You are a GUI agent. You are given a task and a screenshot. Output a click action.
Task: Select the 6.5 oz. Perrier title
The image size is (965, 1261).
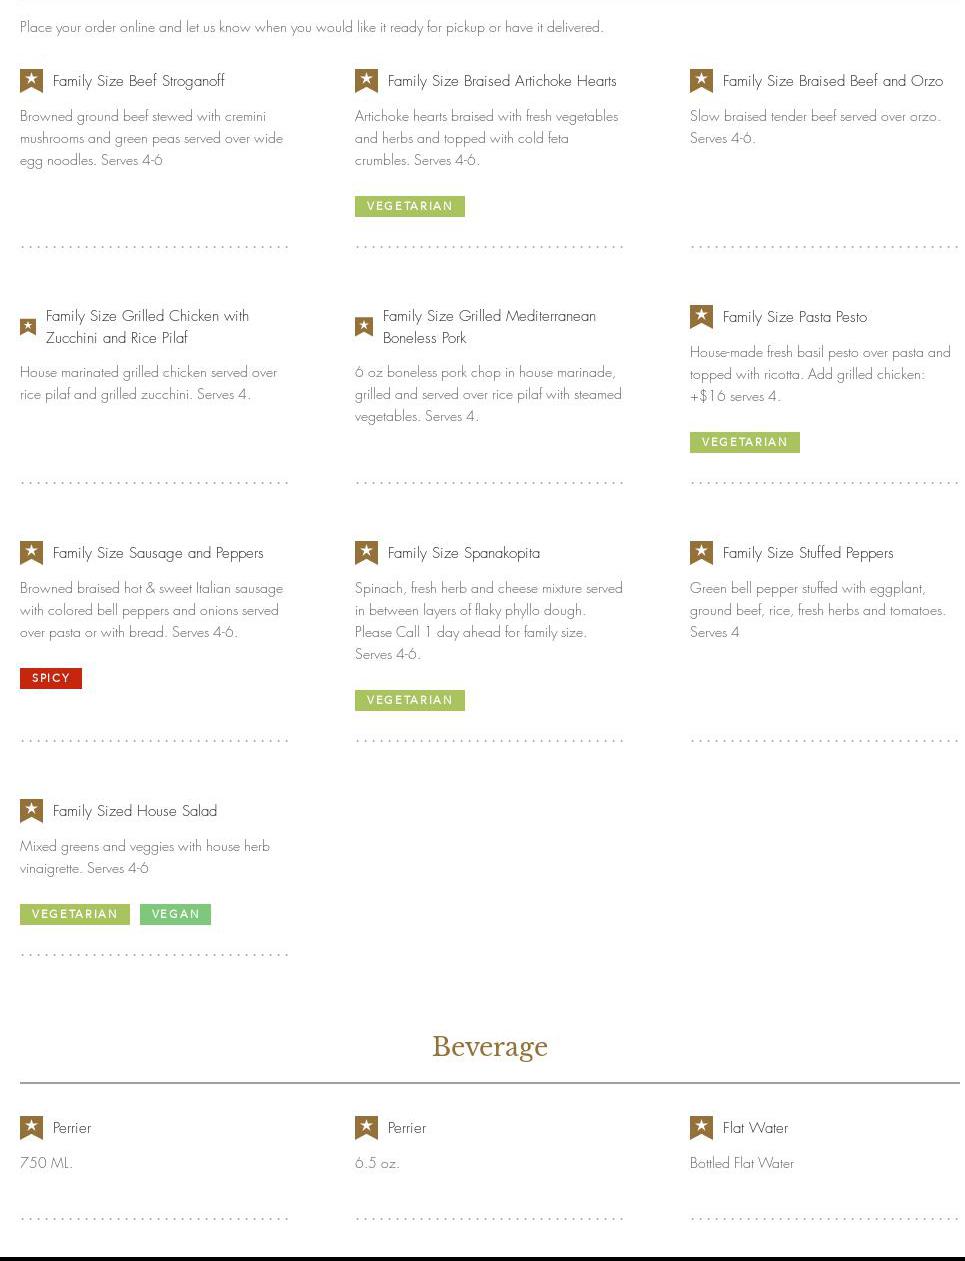[x=406, y=1128]
